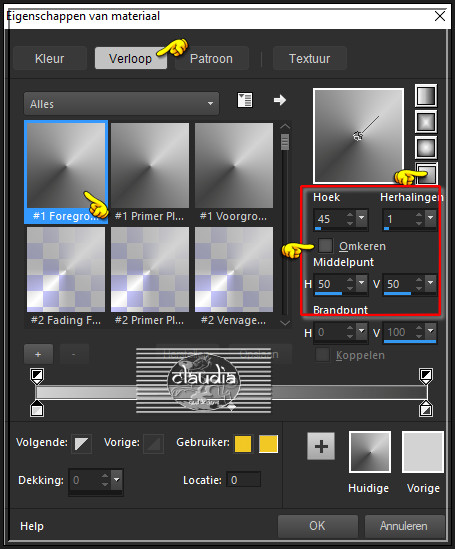Open the gradient list view options icon

tap(245, 100)
